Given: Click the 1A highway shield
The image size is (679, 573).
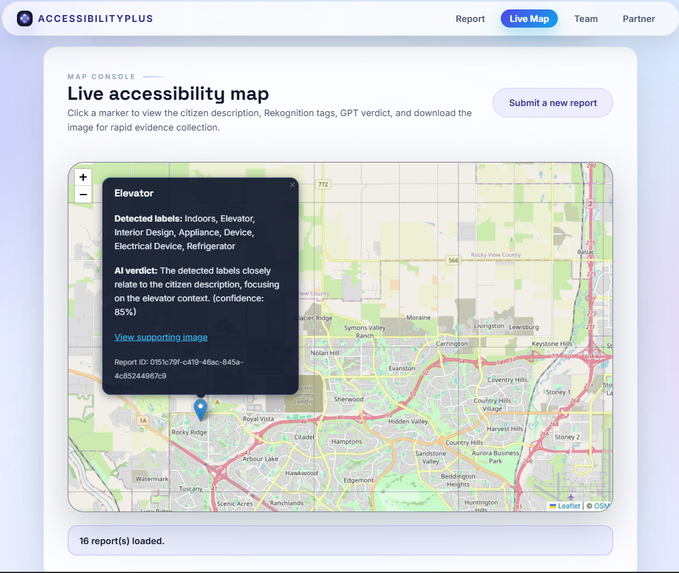Looking at the screenshot, I should point(143,421).
